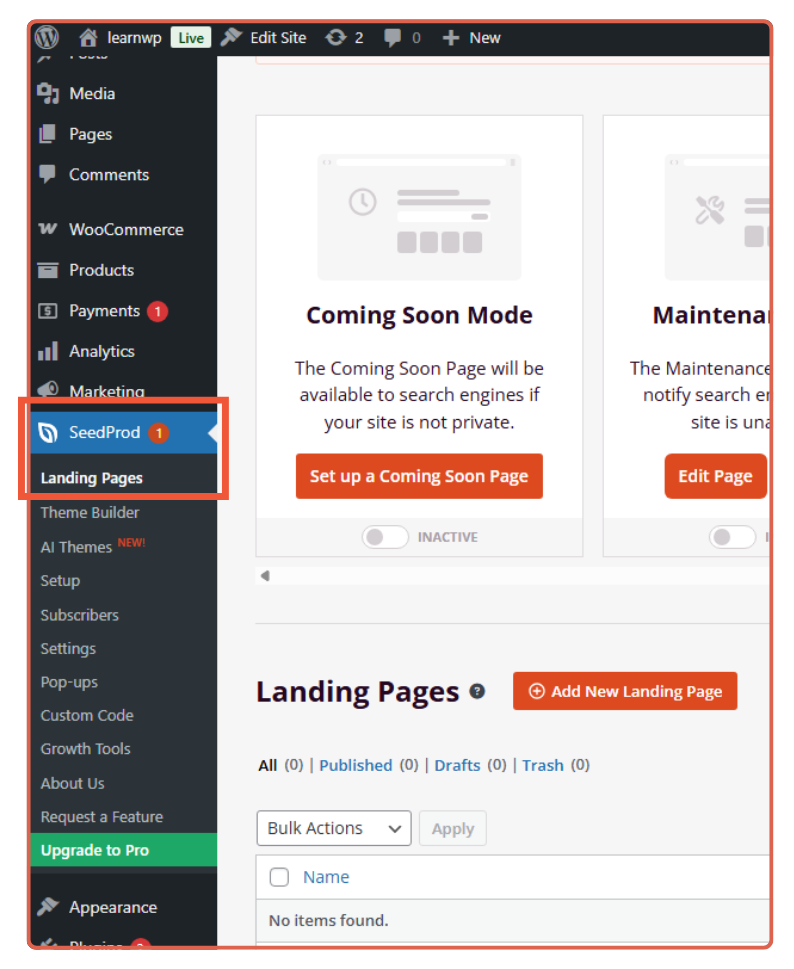Toggle the Maintenance Mode switch

click(x=731, y=537)
